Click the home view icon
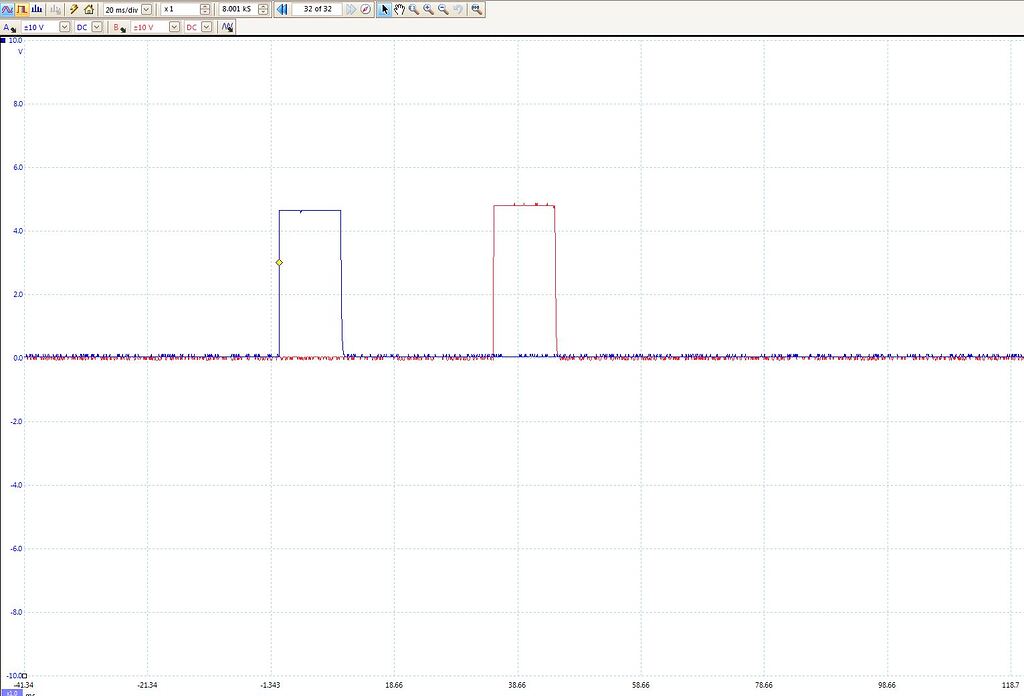The height and width of the screenshot is (696, 1024). pos(87,9)
